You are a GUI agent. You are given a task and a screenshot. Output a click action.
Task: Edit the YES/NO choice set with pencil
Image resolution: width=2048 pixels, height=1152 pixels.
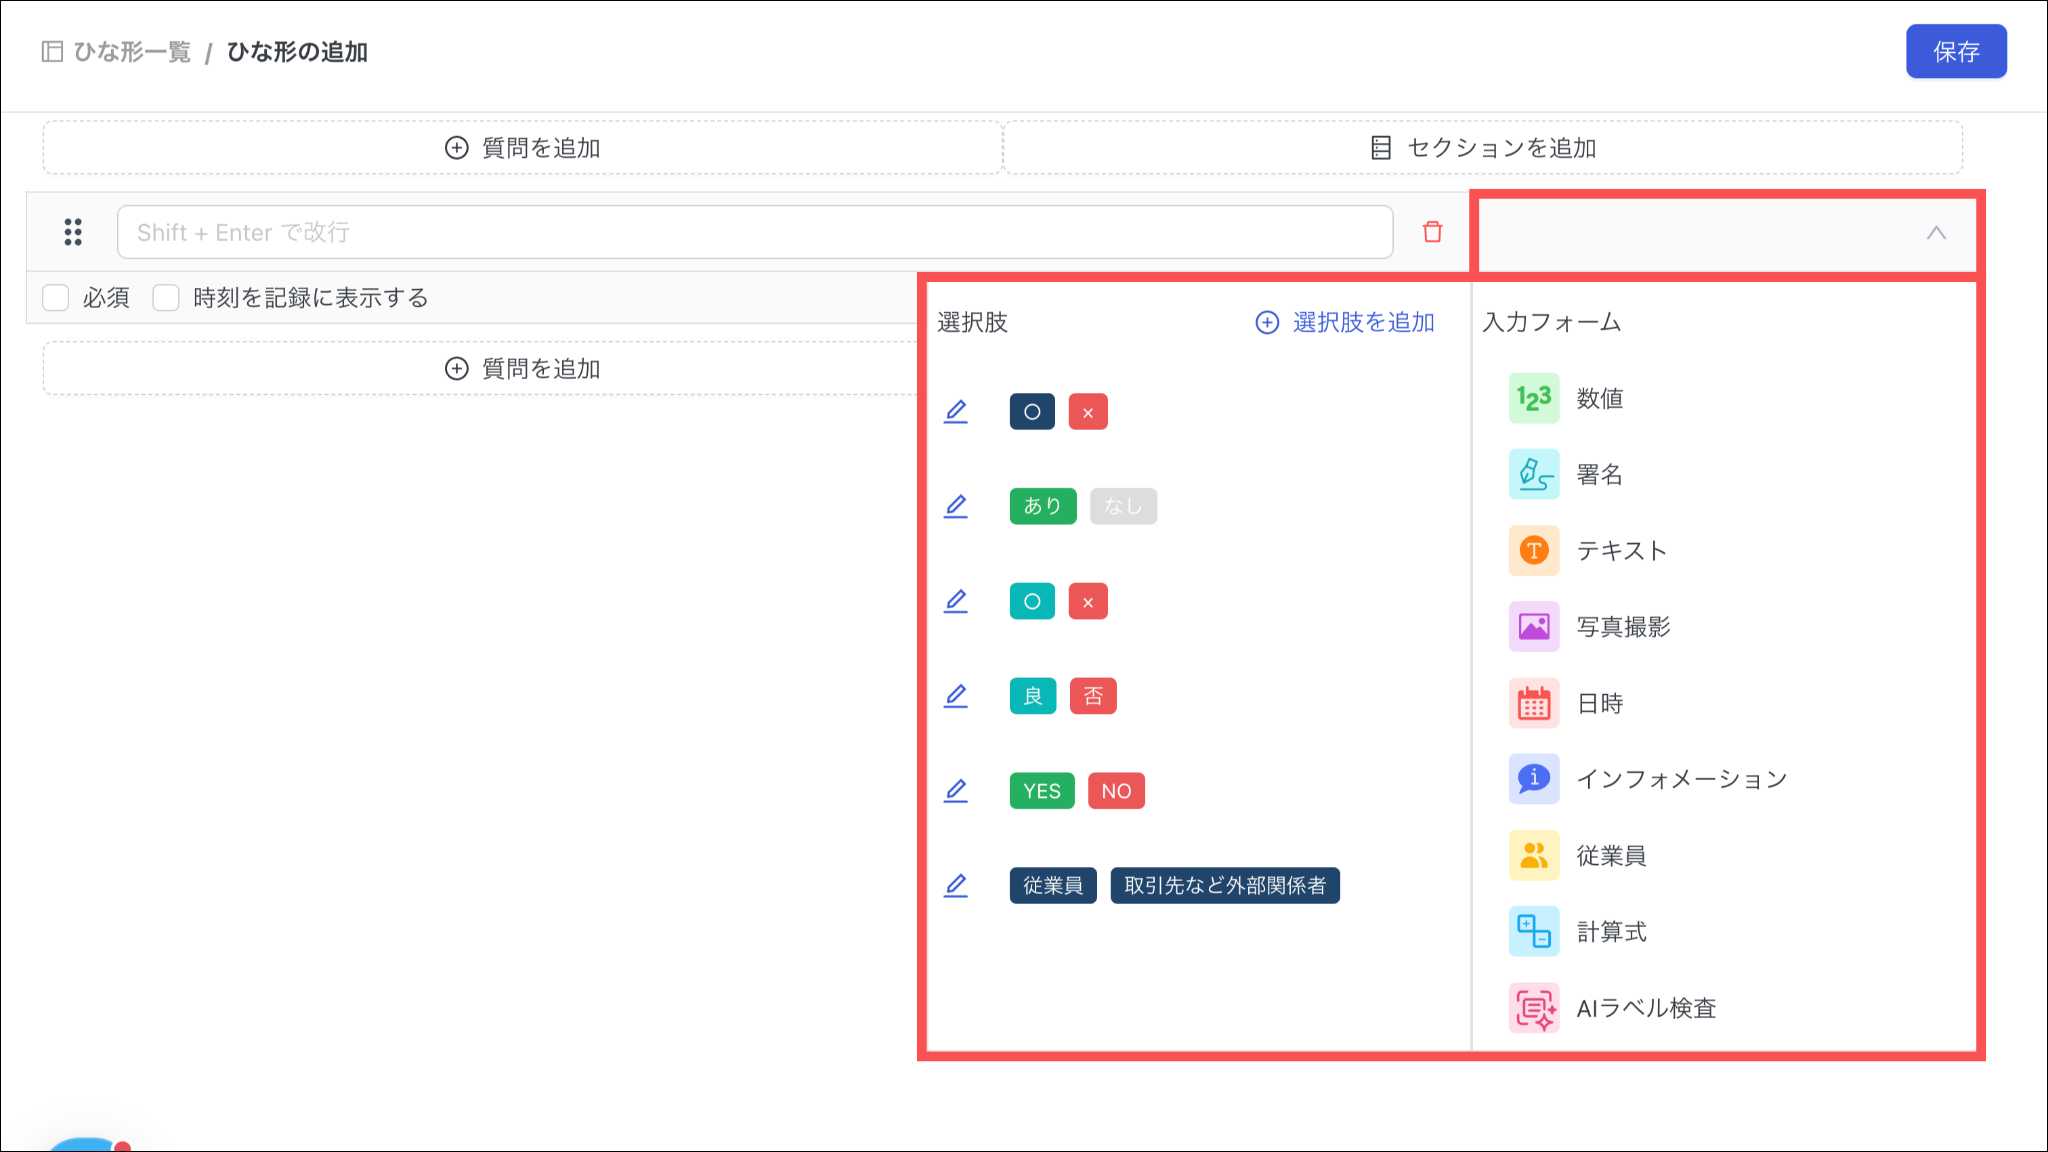coord(956,791)
